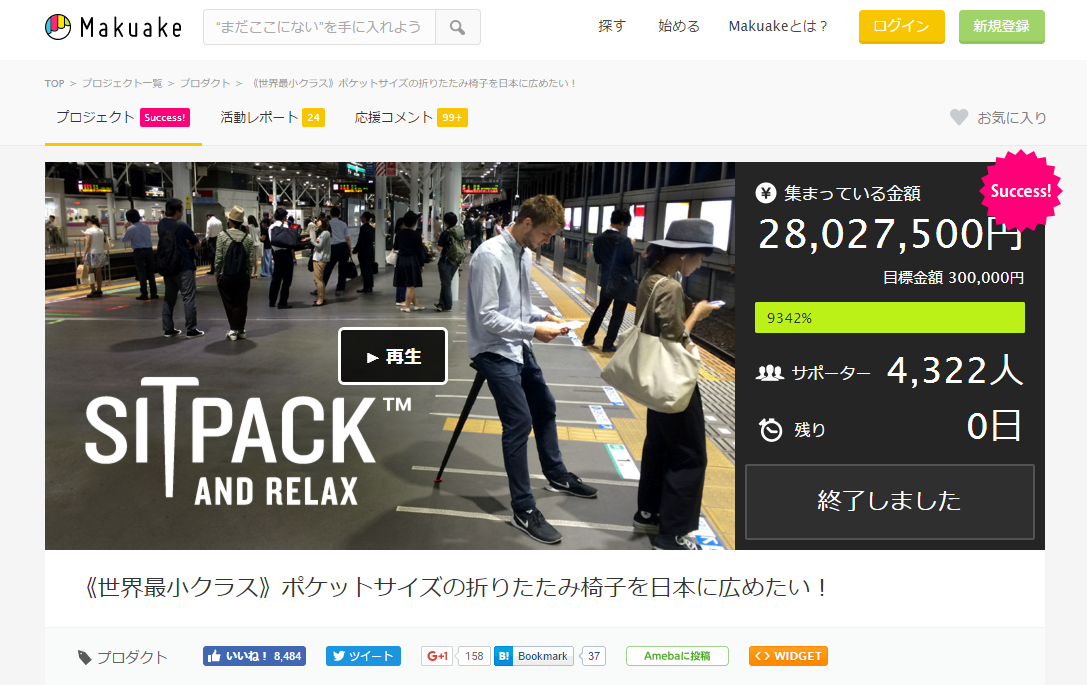Click the yen coin icon
Screen dimensions: 1087x685
tap(765, 193)
